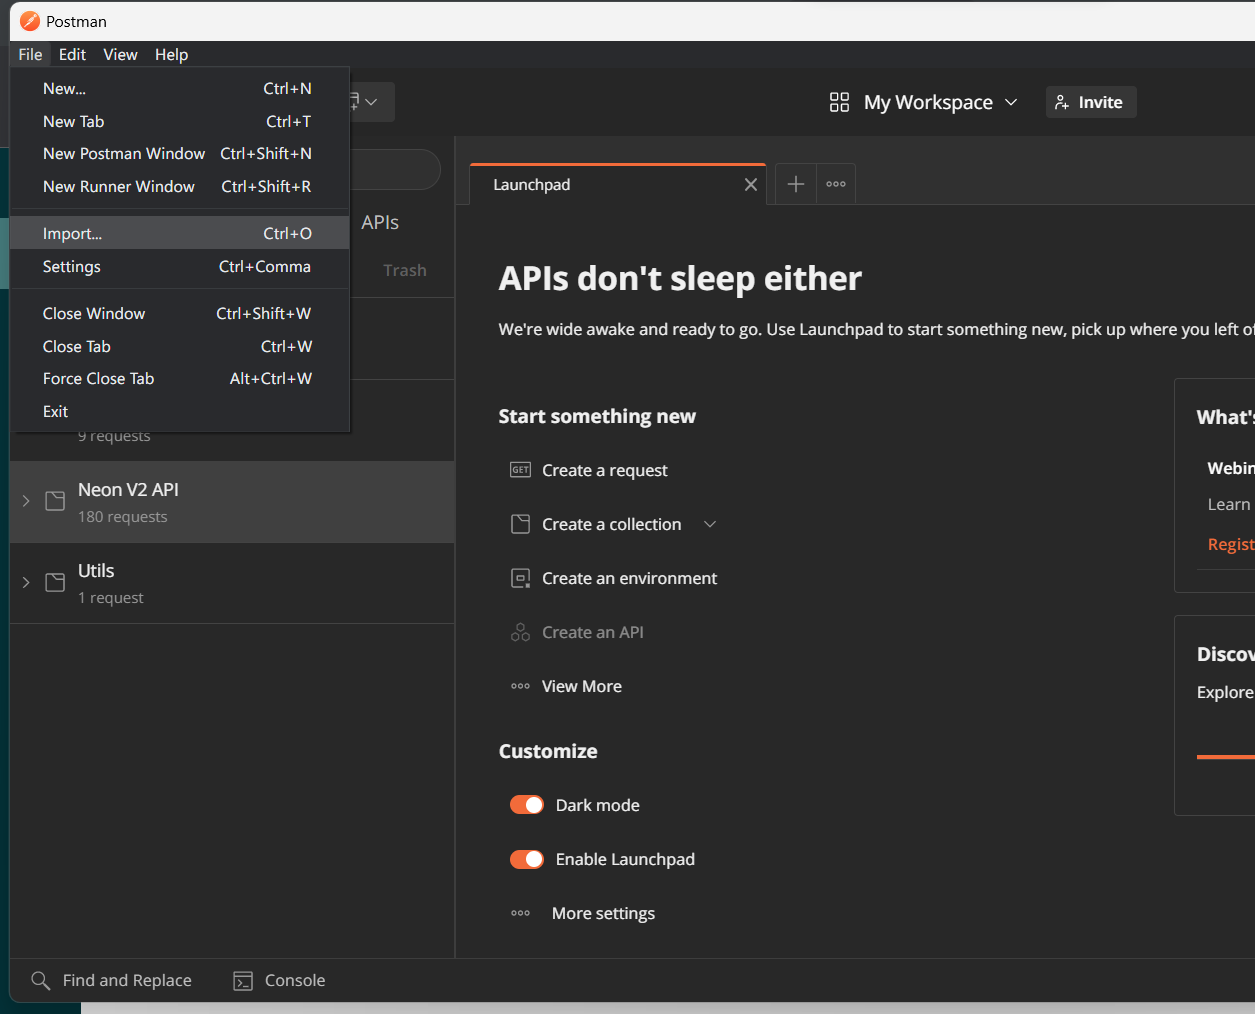Close the Launchpad tab
Screen dimensions: 1255x1014
(750, 184)
